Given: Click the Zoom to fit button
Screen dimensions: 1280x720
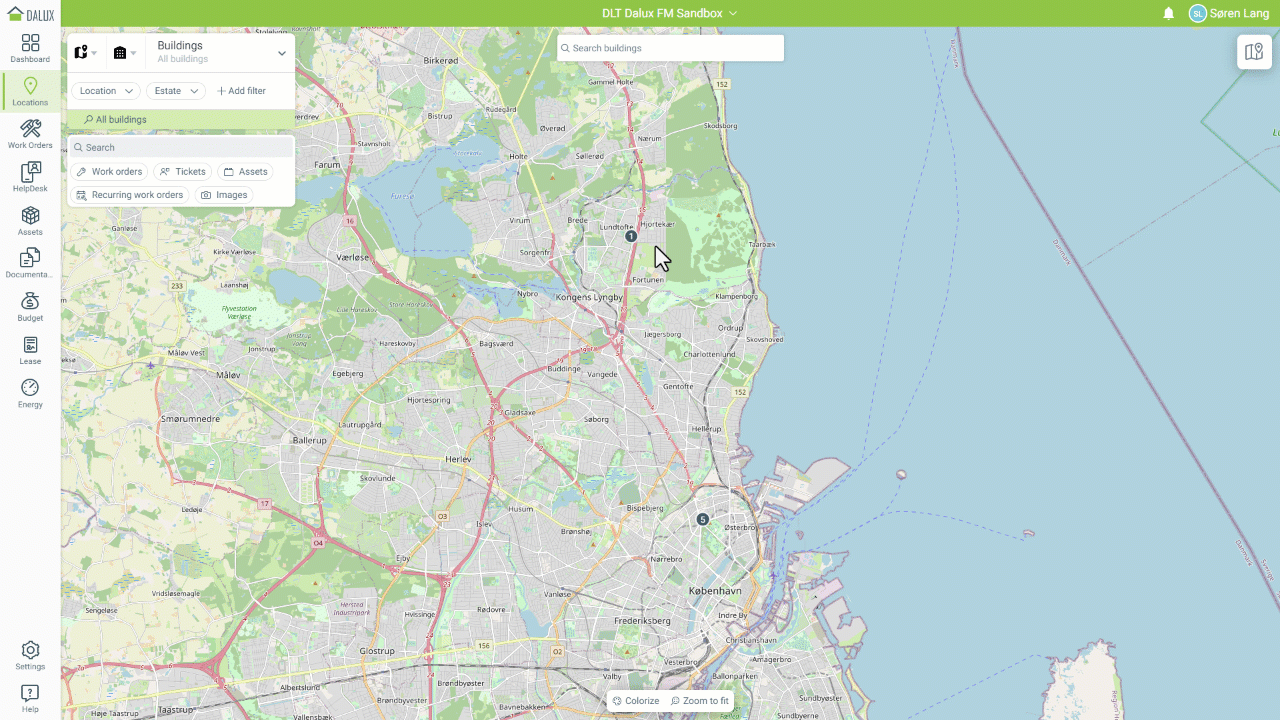Looking at the screenshot, I should [700, 701].
